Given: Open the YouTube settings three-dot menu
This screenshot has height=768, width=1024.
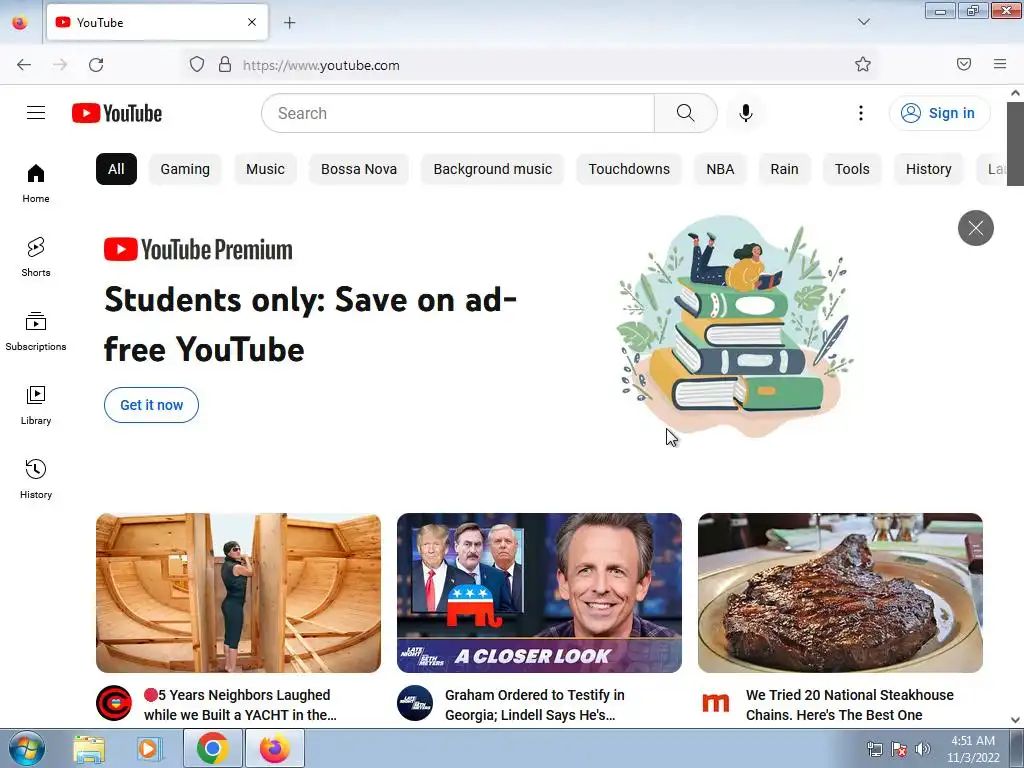Looking at the screenshot, I should click(861, 113).
